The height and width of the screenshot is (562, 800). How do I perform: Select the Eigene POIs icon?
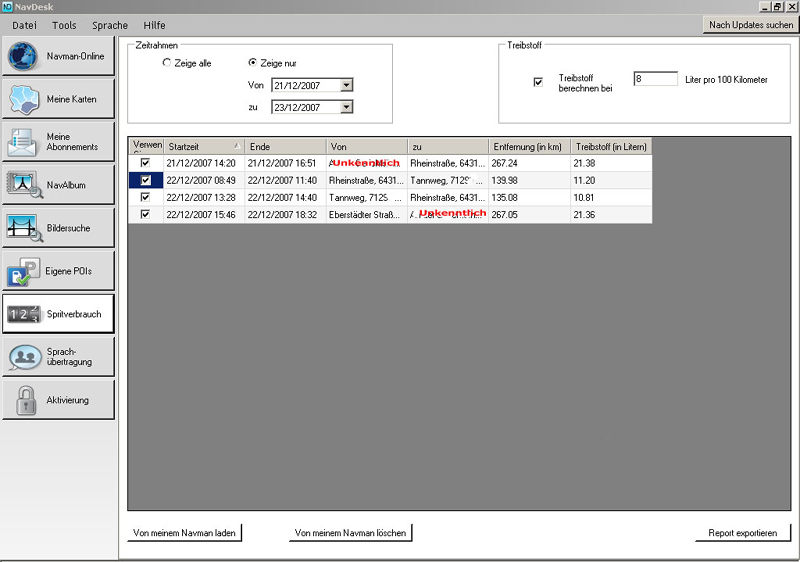click(24, 271)
